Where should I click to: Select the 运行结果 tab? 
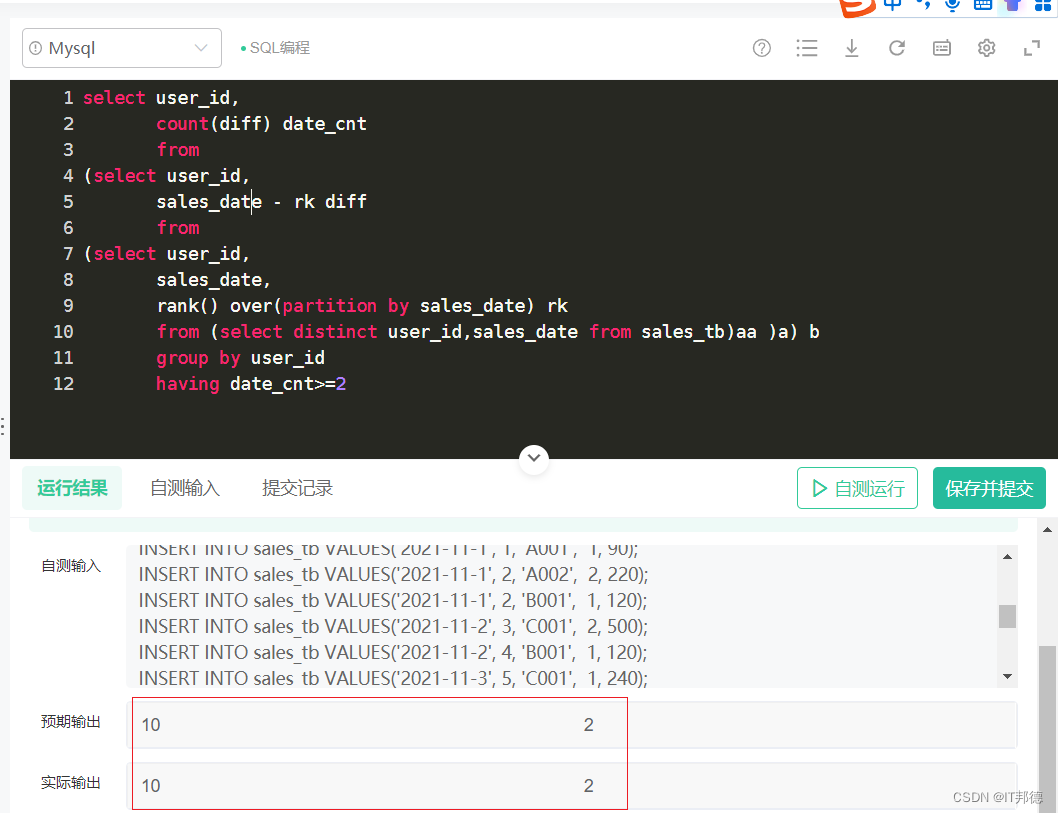click(x=72, y=488)
